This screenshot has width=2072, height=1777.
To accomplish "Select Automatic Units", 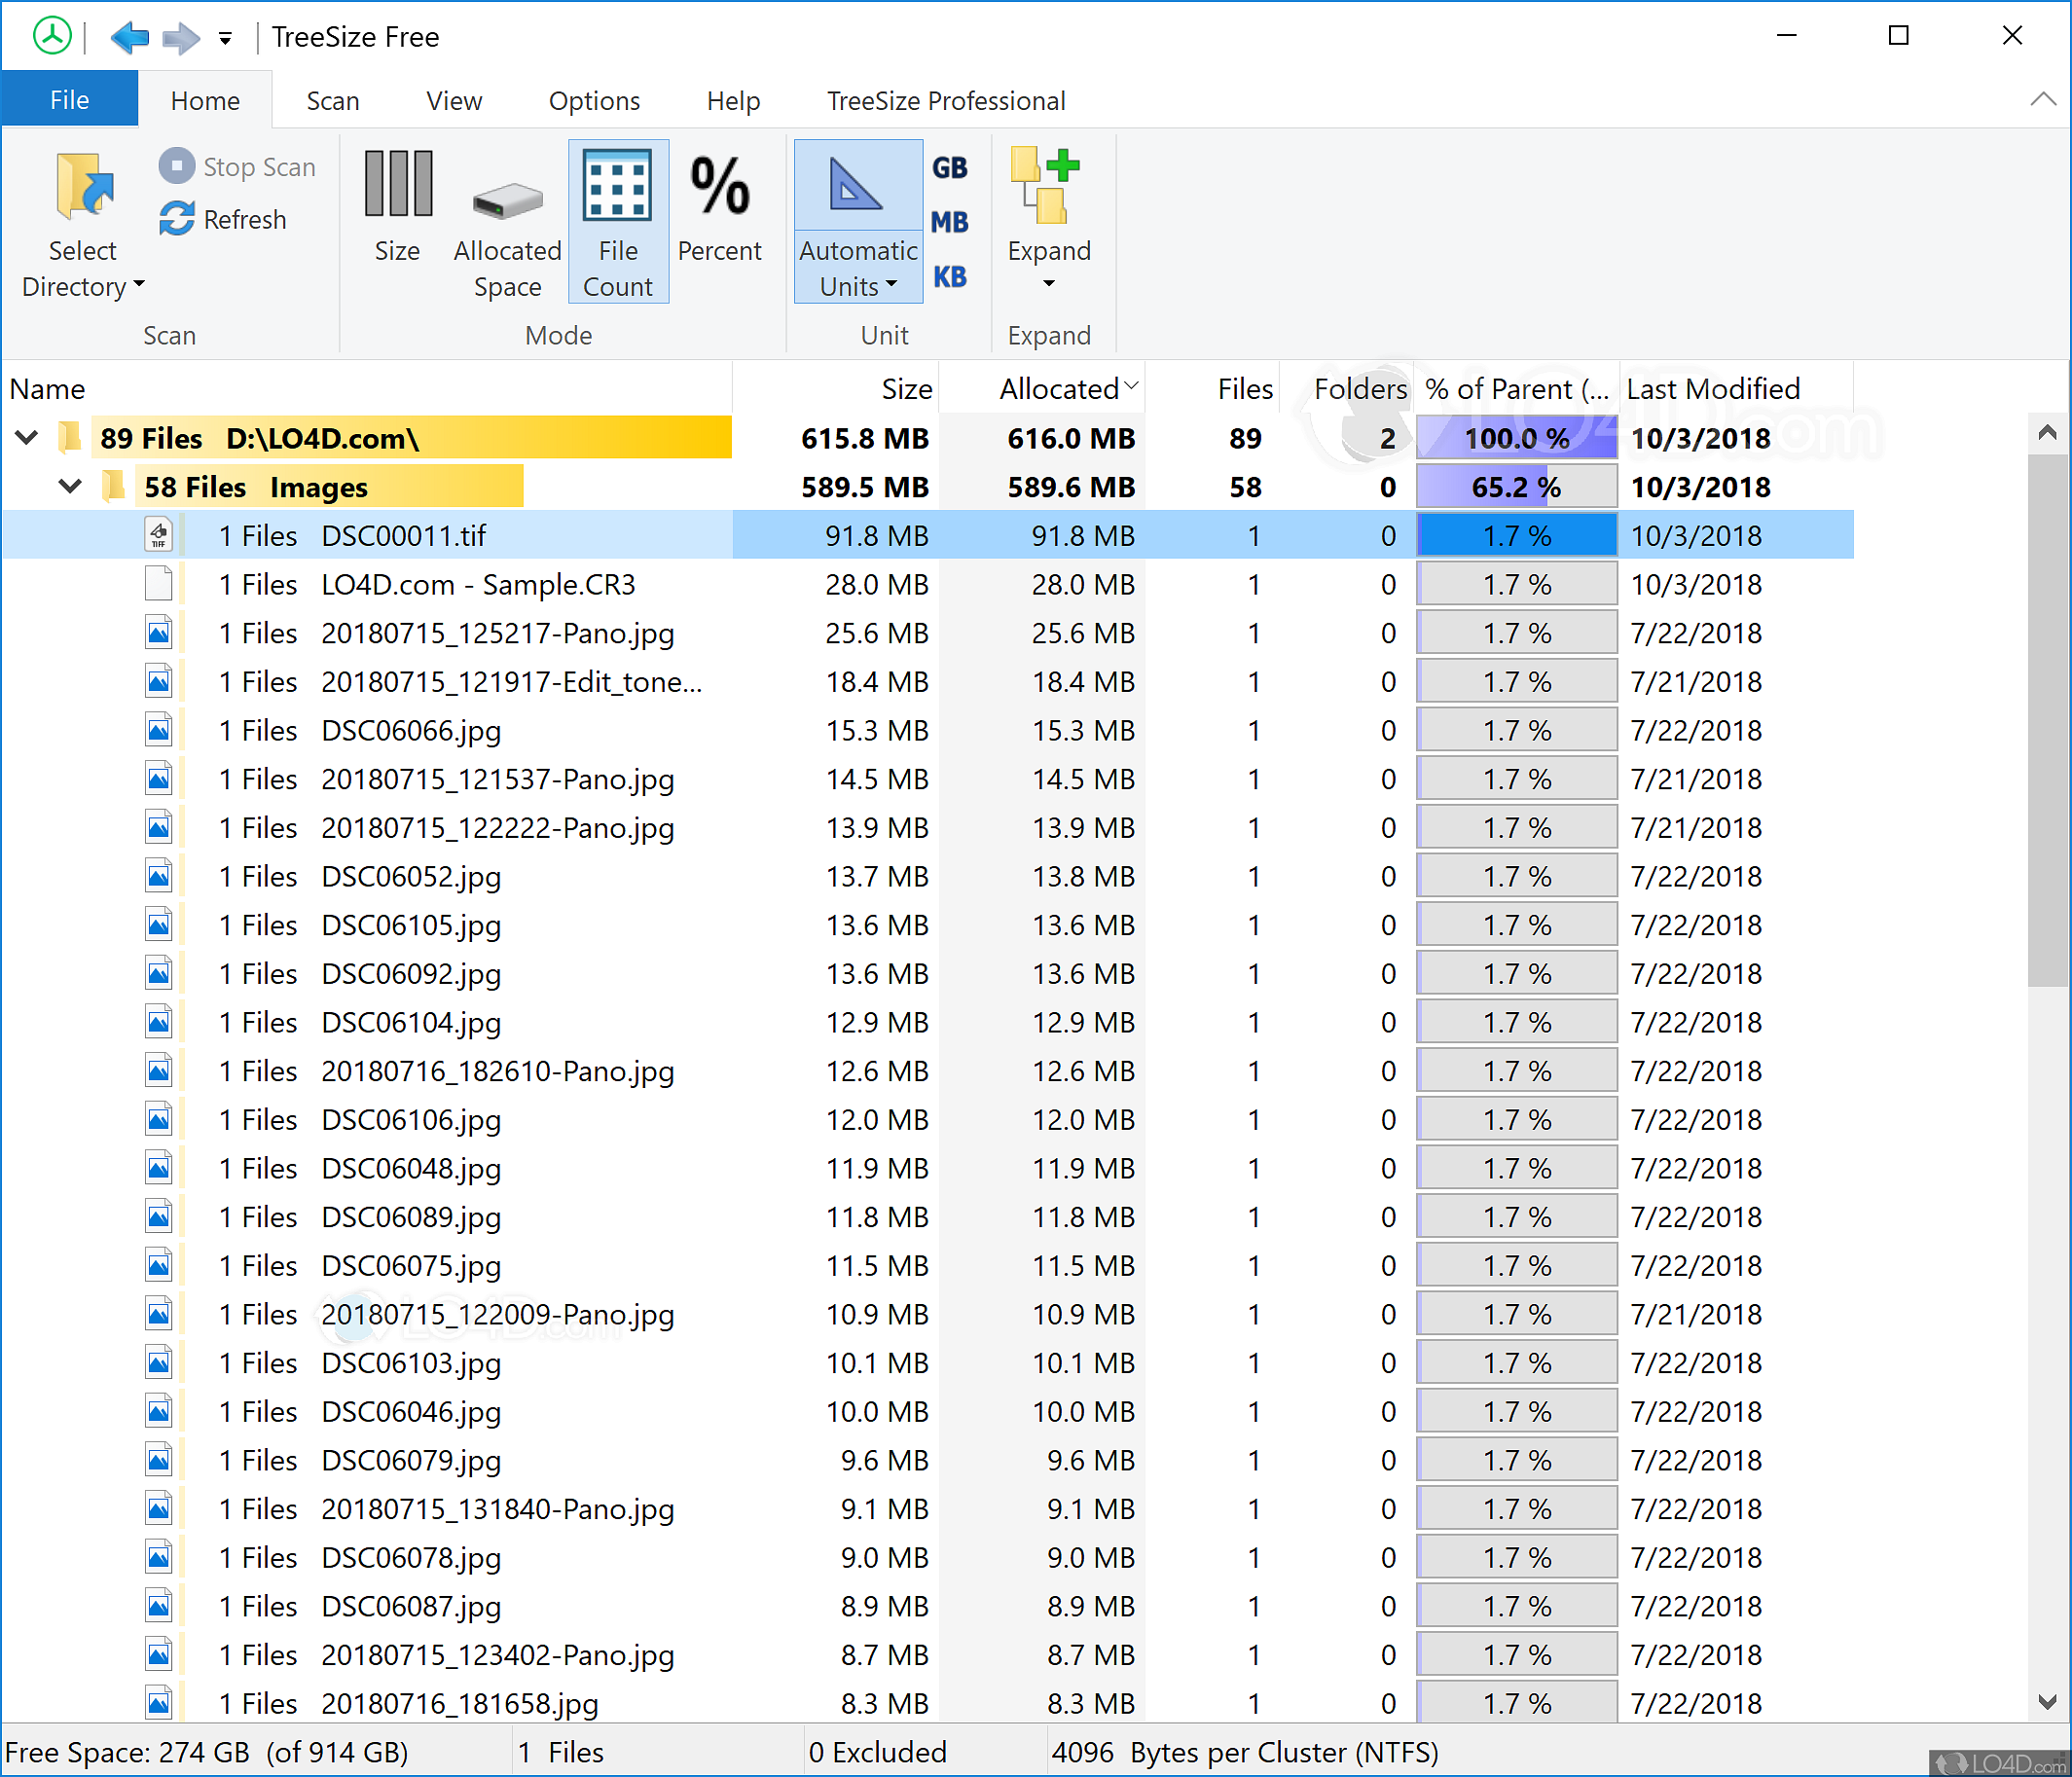I will pos(856,220).
